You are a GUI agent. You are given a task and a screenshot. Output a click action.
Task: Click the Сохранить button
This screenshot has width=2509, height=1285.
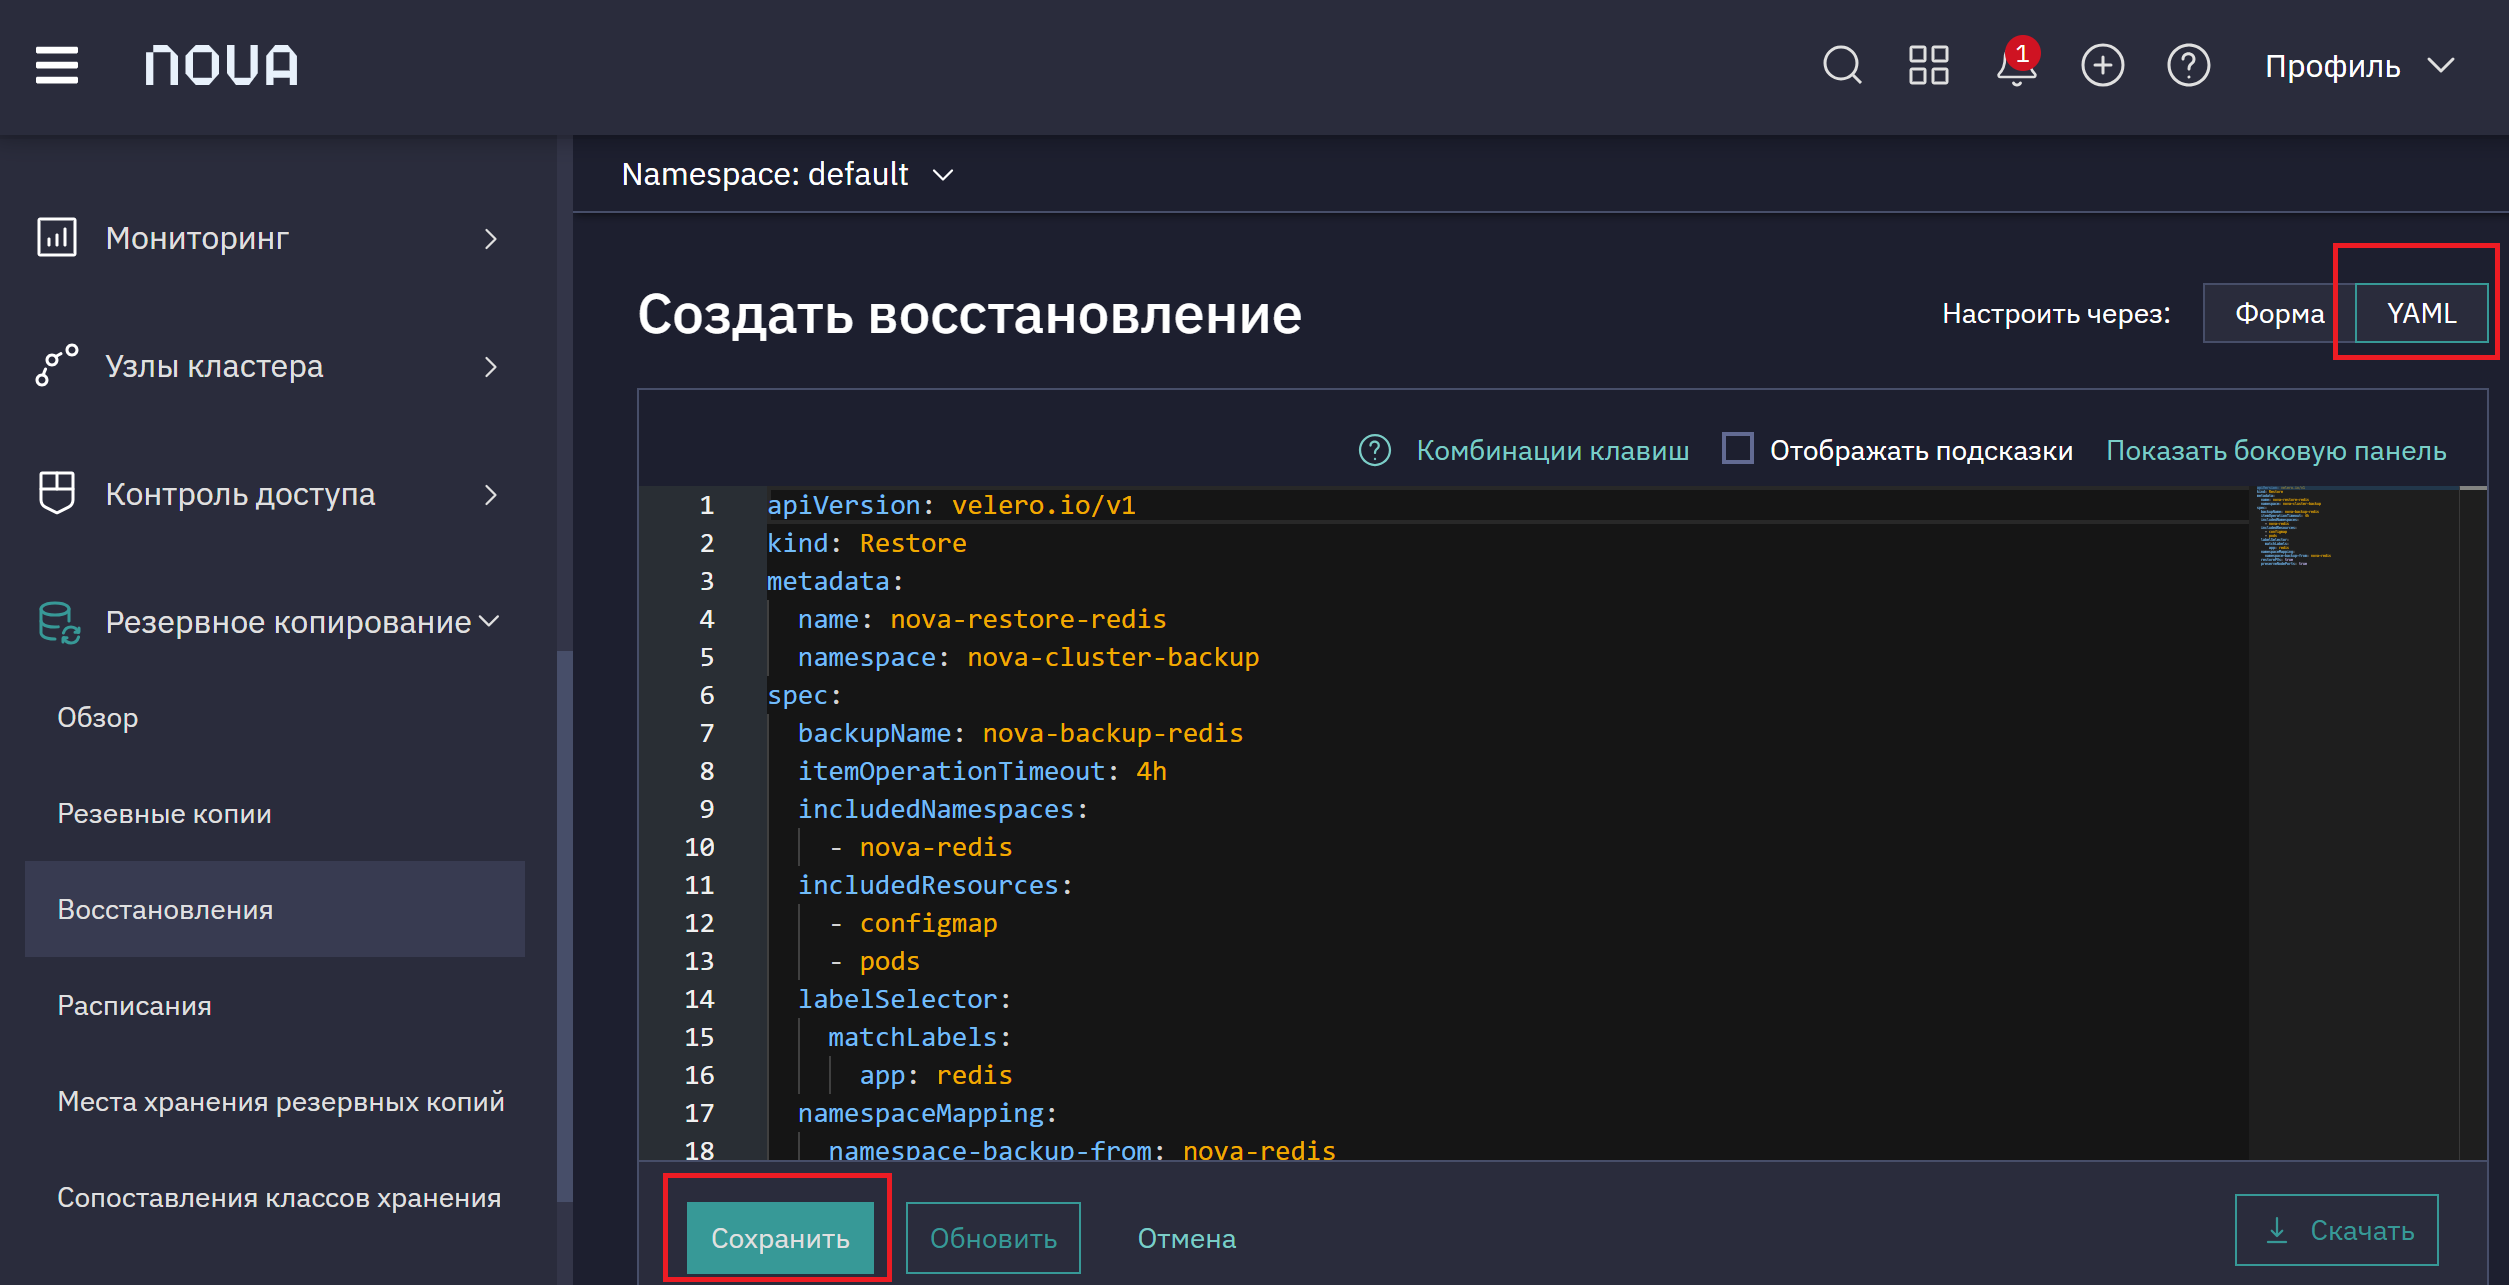780,1238
